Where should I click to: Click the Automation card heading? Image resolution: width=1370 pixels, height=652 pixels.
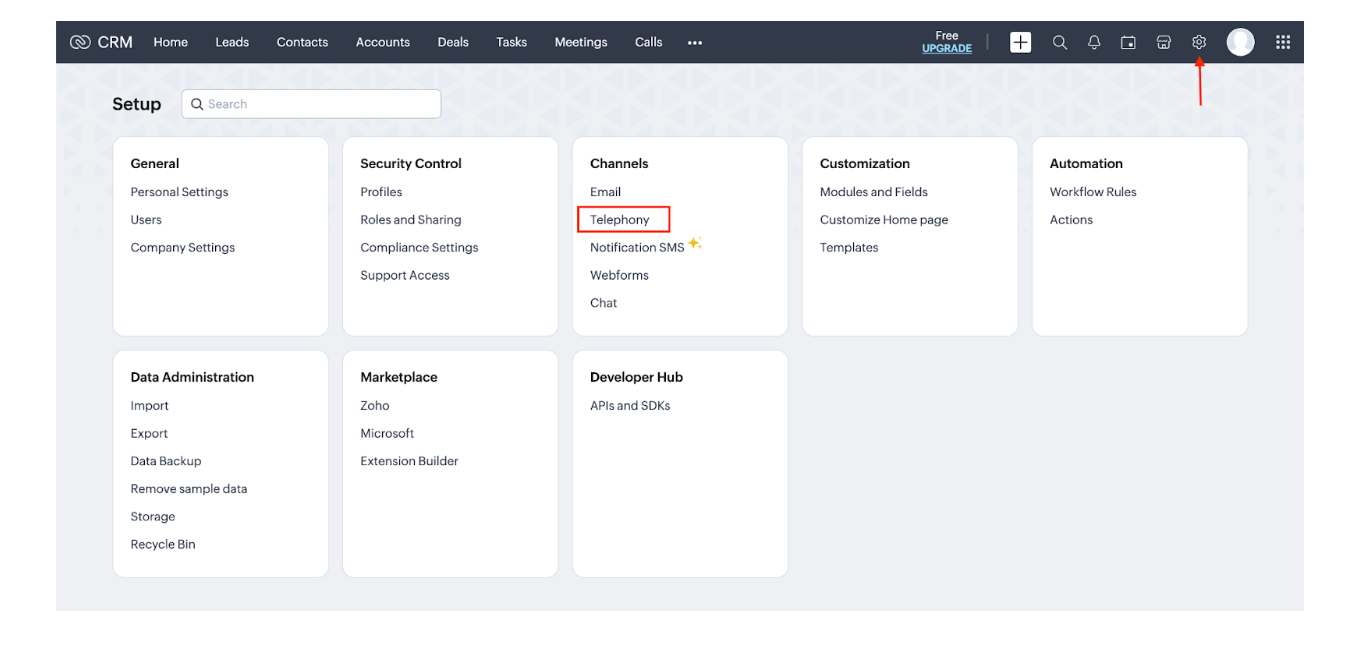click(1086, 164)
